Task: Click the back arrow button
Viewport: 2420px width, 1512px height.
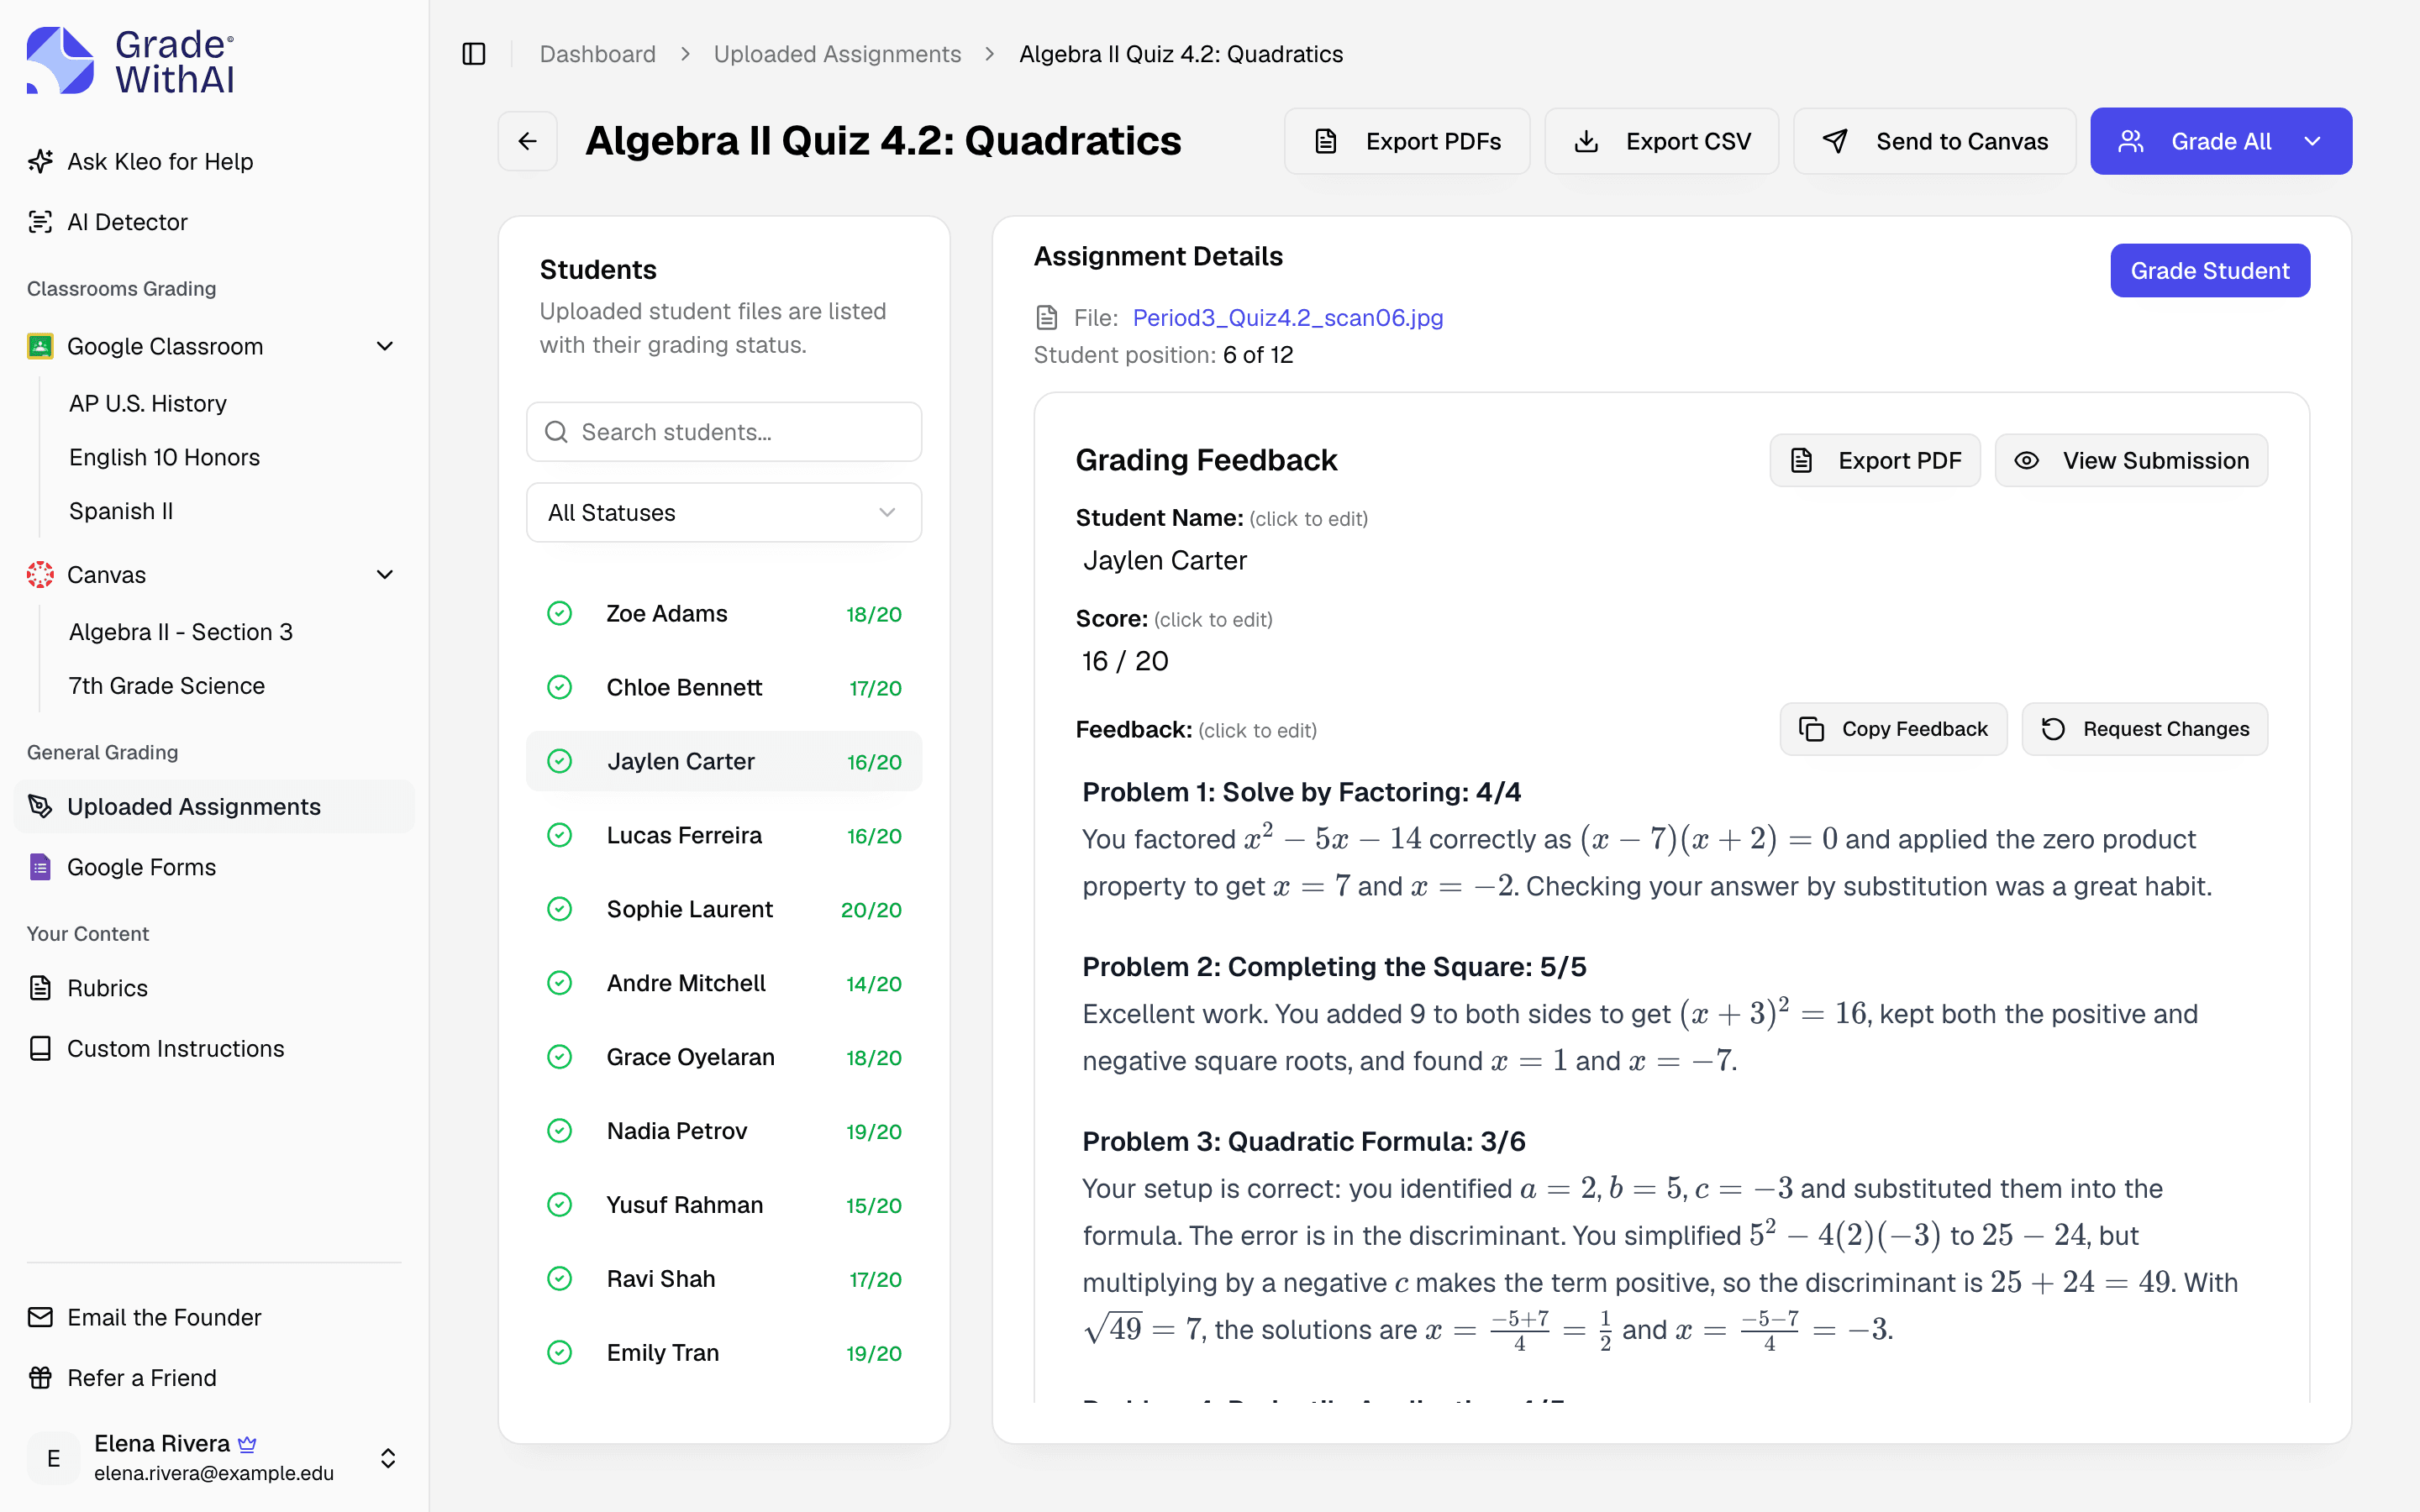Action: click(528, 141)
